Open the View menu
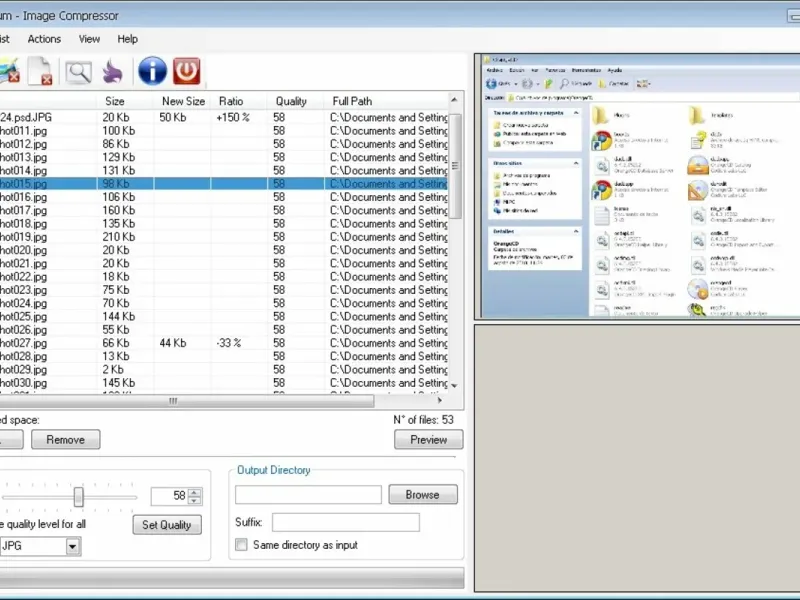The image size is (800, 600). pyautogui.click(x=89, y=39)
